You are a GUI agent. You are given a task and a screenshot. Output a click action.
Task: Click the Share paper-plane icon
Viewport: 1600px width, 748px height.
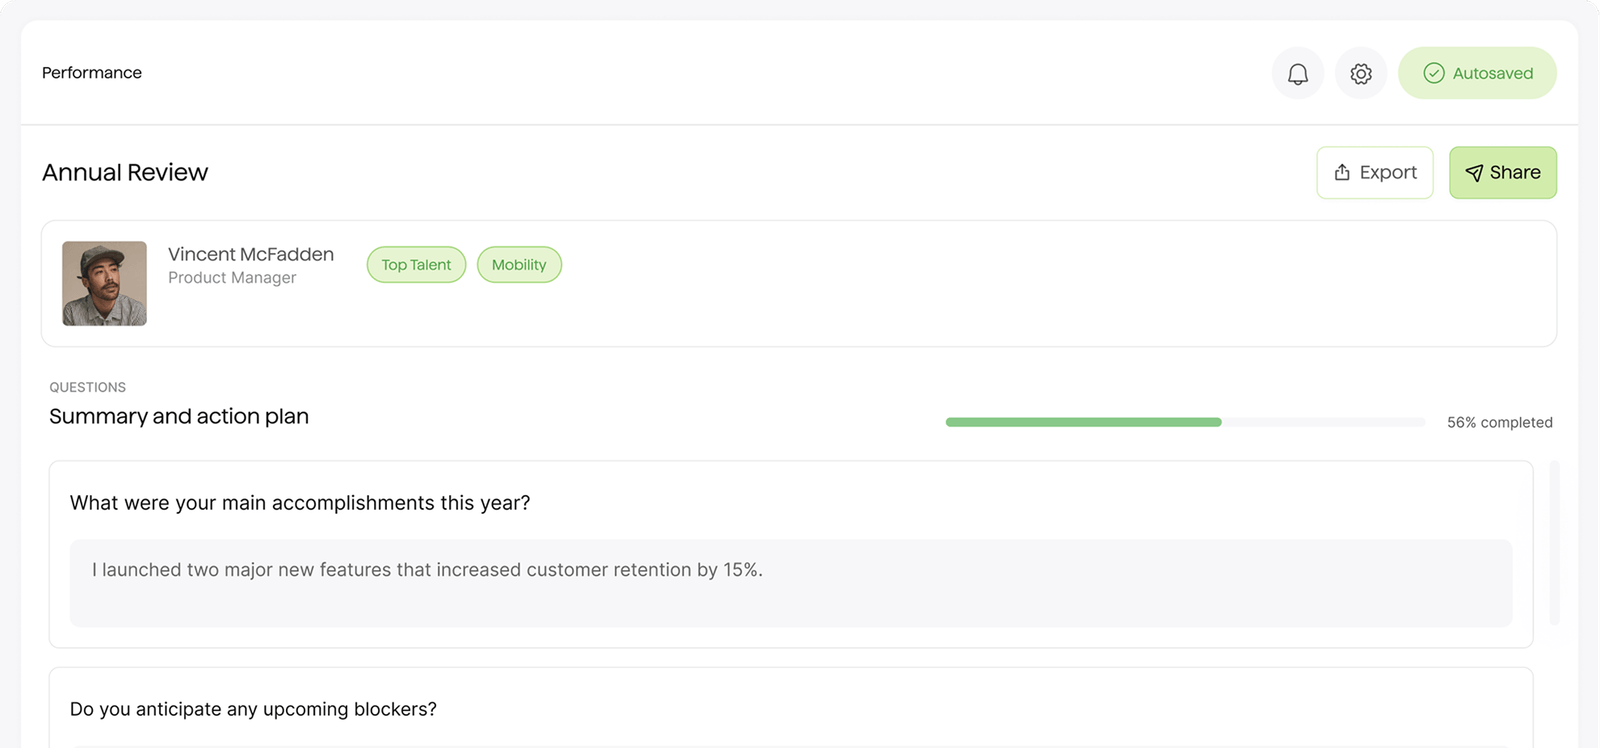pos(1475,172)
